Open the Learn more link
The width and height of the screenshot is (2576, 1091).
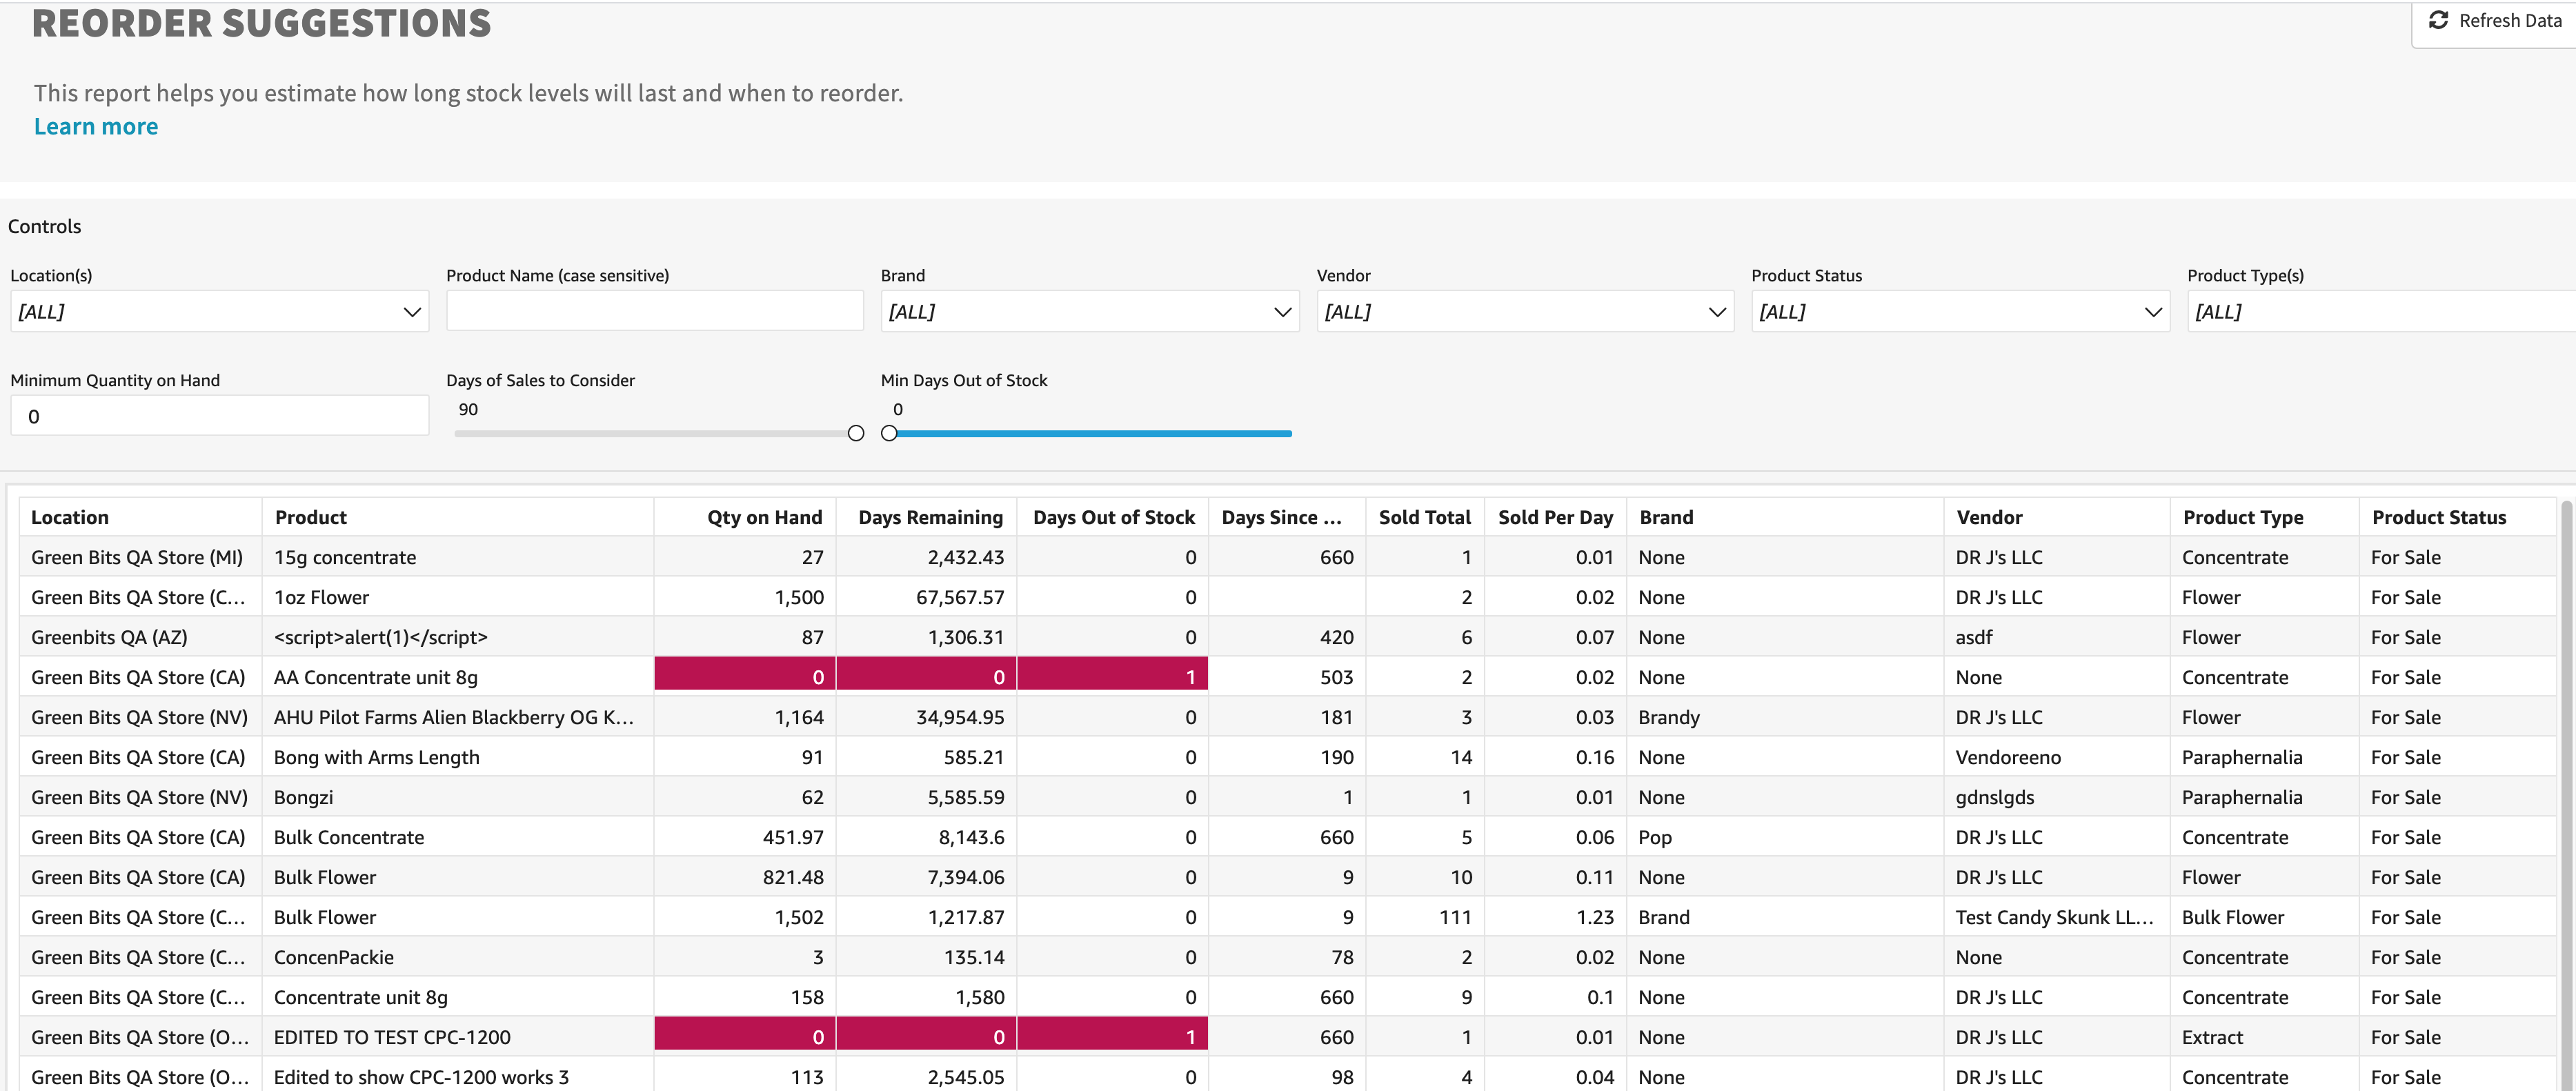tap(96, 127)
